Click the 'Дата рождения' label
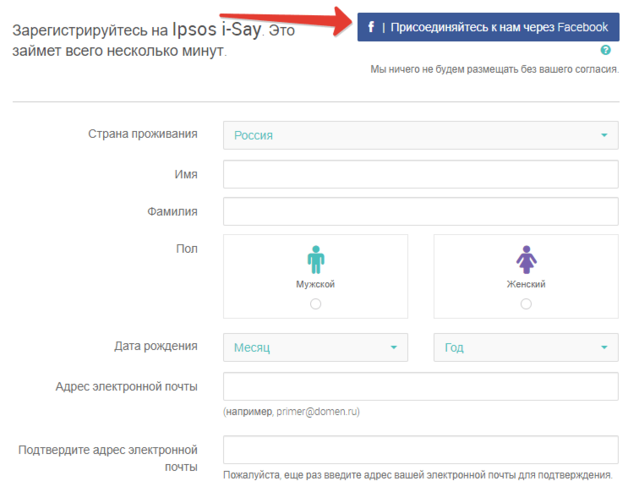 click(x=156, y=346)
